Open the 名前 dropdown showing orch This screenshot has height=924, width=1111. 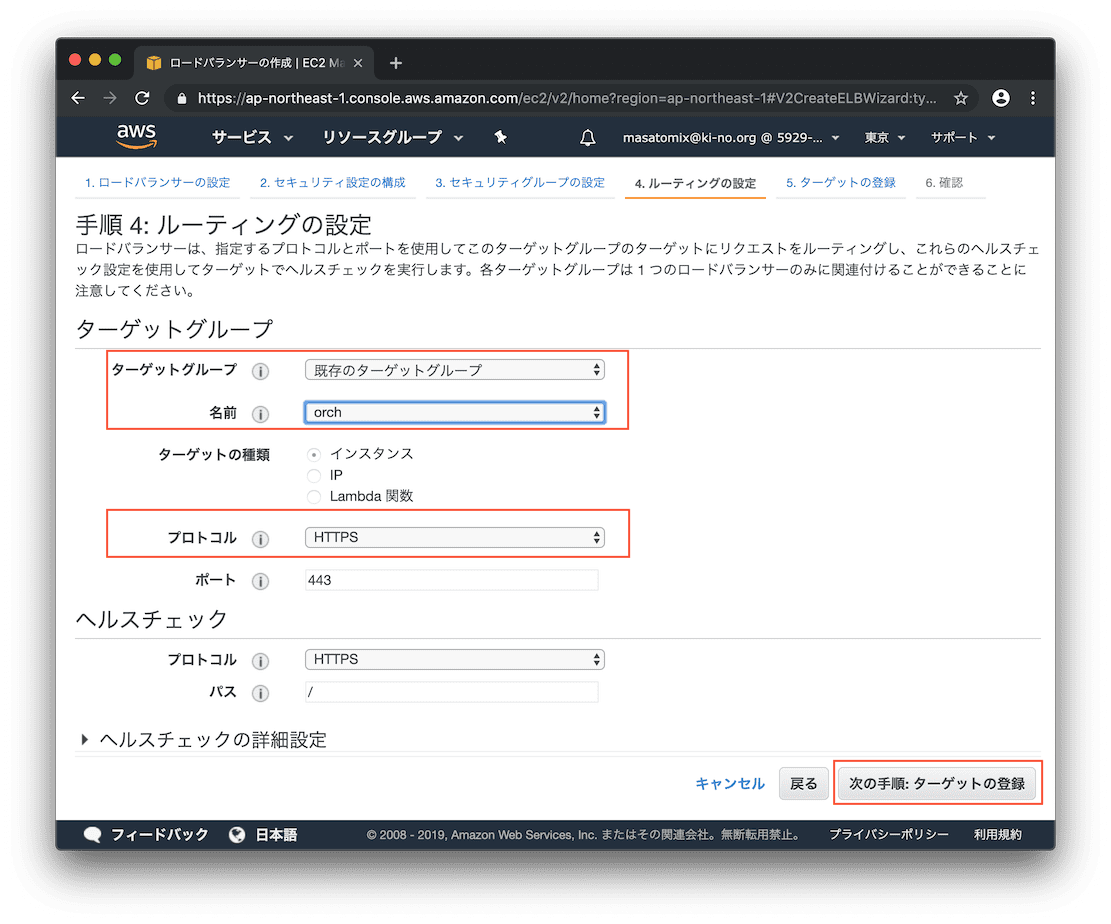[x=454, y=412]
